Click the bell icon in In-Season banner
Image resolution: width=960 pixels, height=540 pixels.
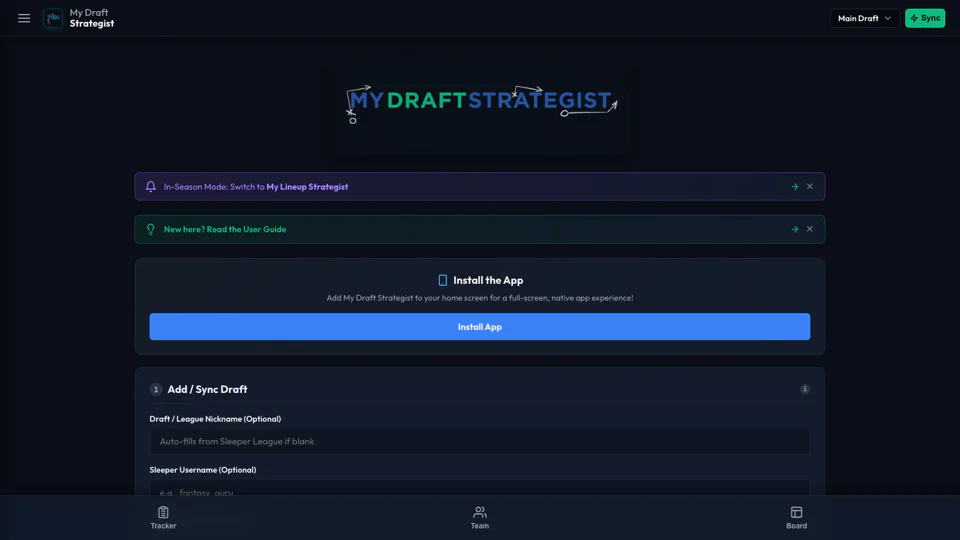pyautogui.click(x=151, y=187)
